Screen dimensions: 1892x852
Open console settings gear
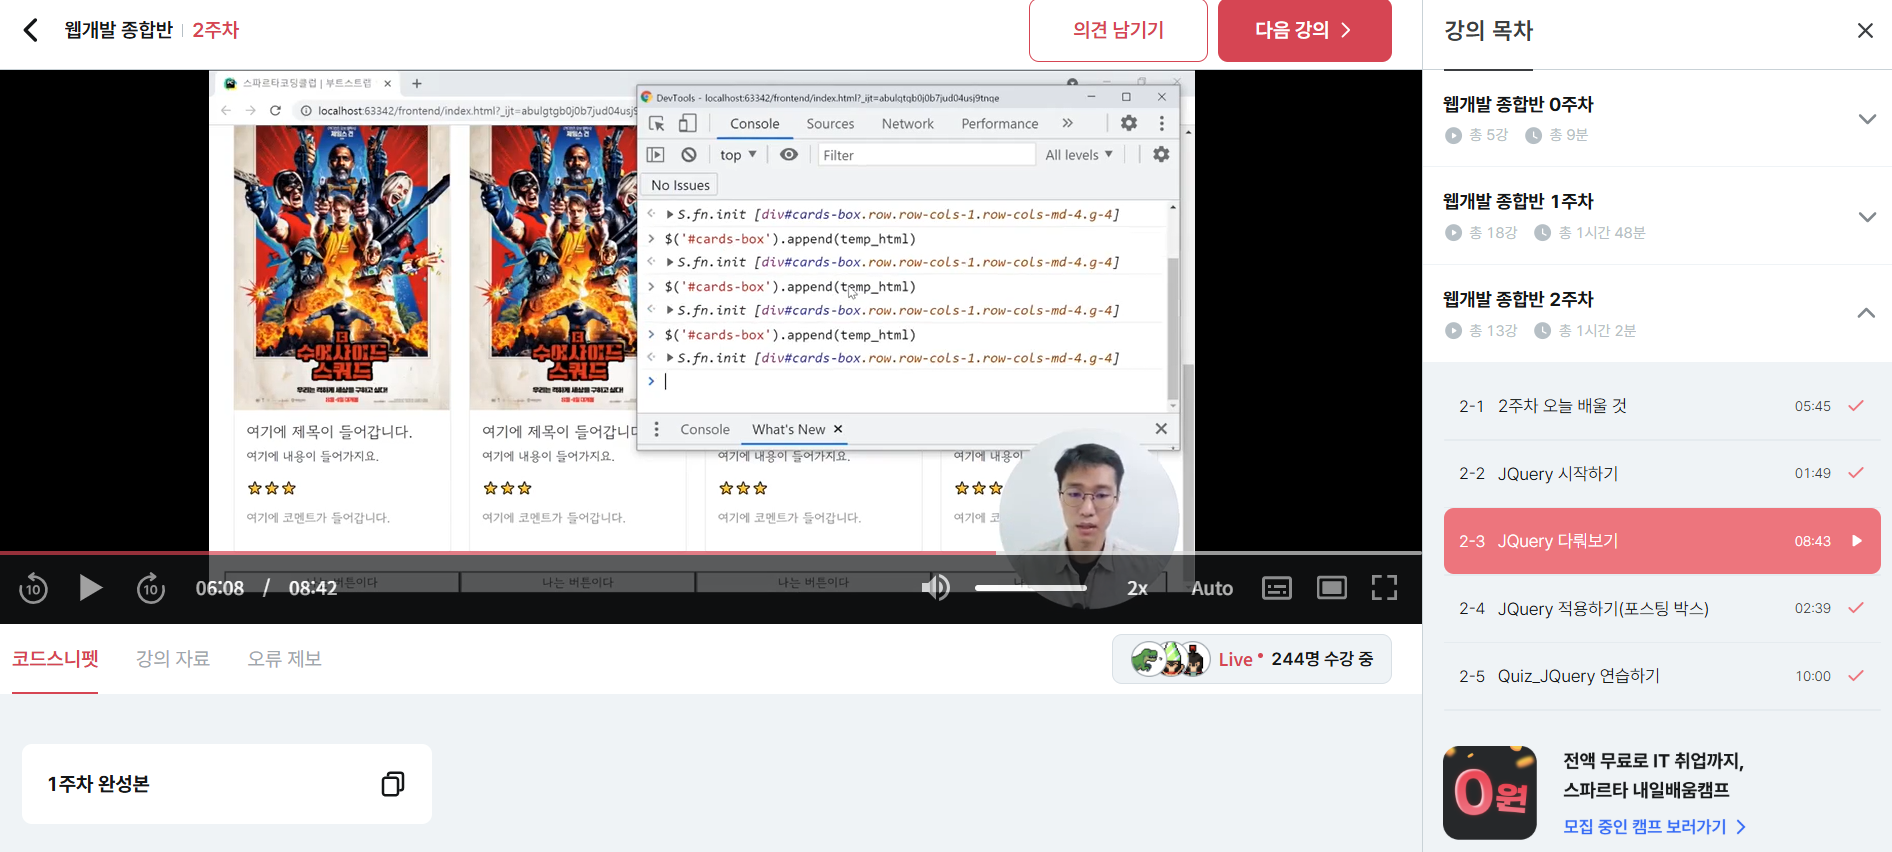pos(1161,155)
